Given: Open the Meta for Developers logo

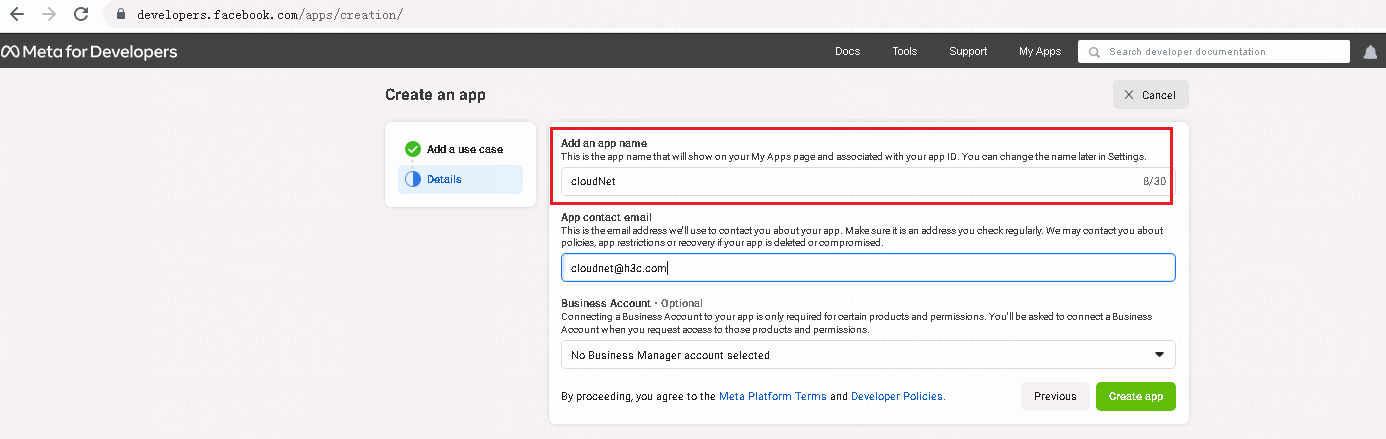Looking at the screenshot, I should (x=89, y=52).
